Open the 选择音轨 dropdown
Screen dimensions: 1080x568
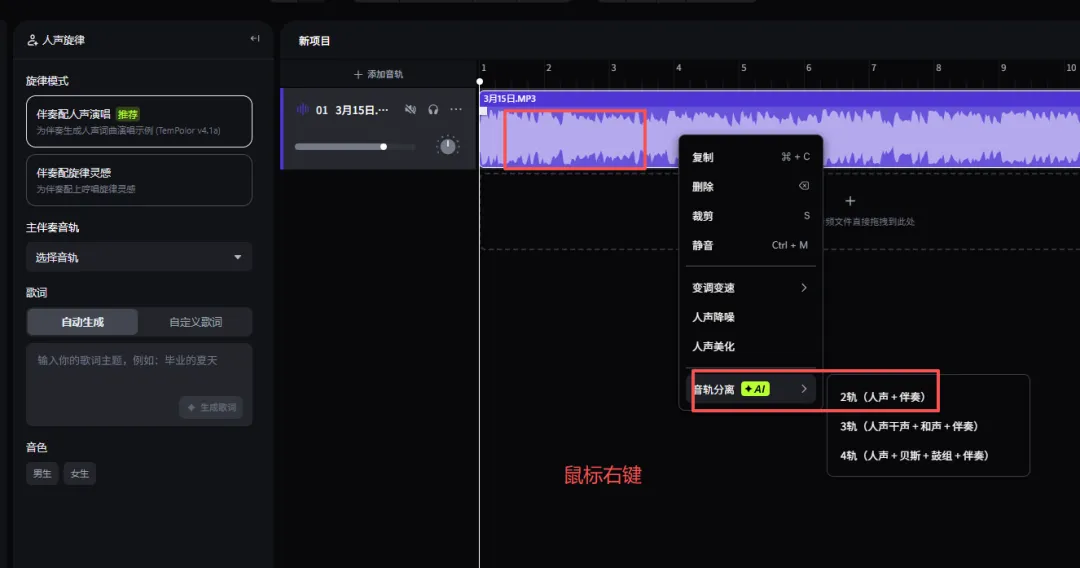click(139, 257)
